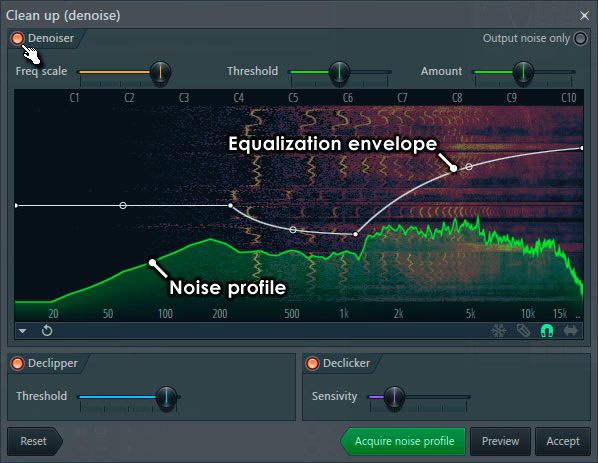Select envelope tension handle near 500 Hz

(x=293, y=230)
